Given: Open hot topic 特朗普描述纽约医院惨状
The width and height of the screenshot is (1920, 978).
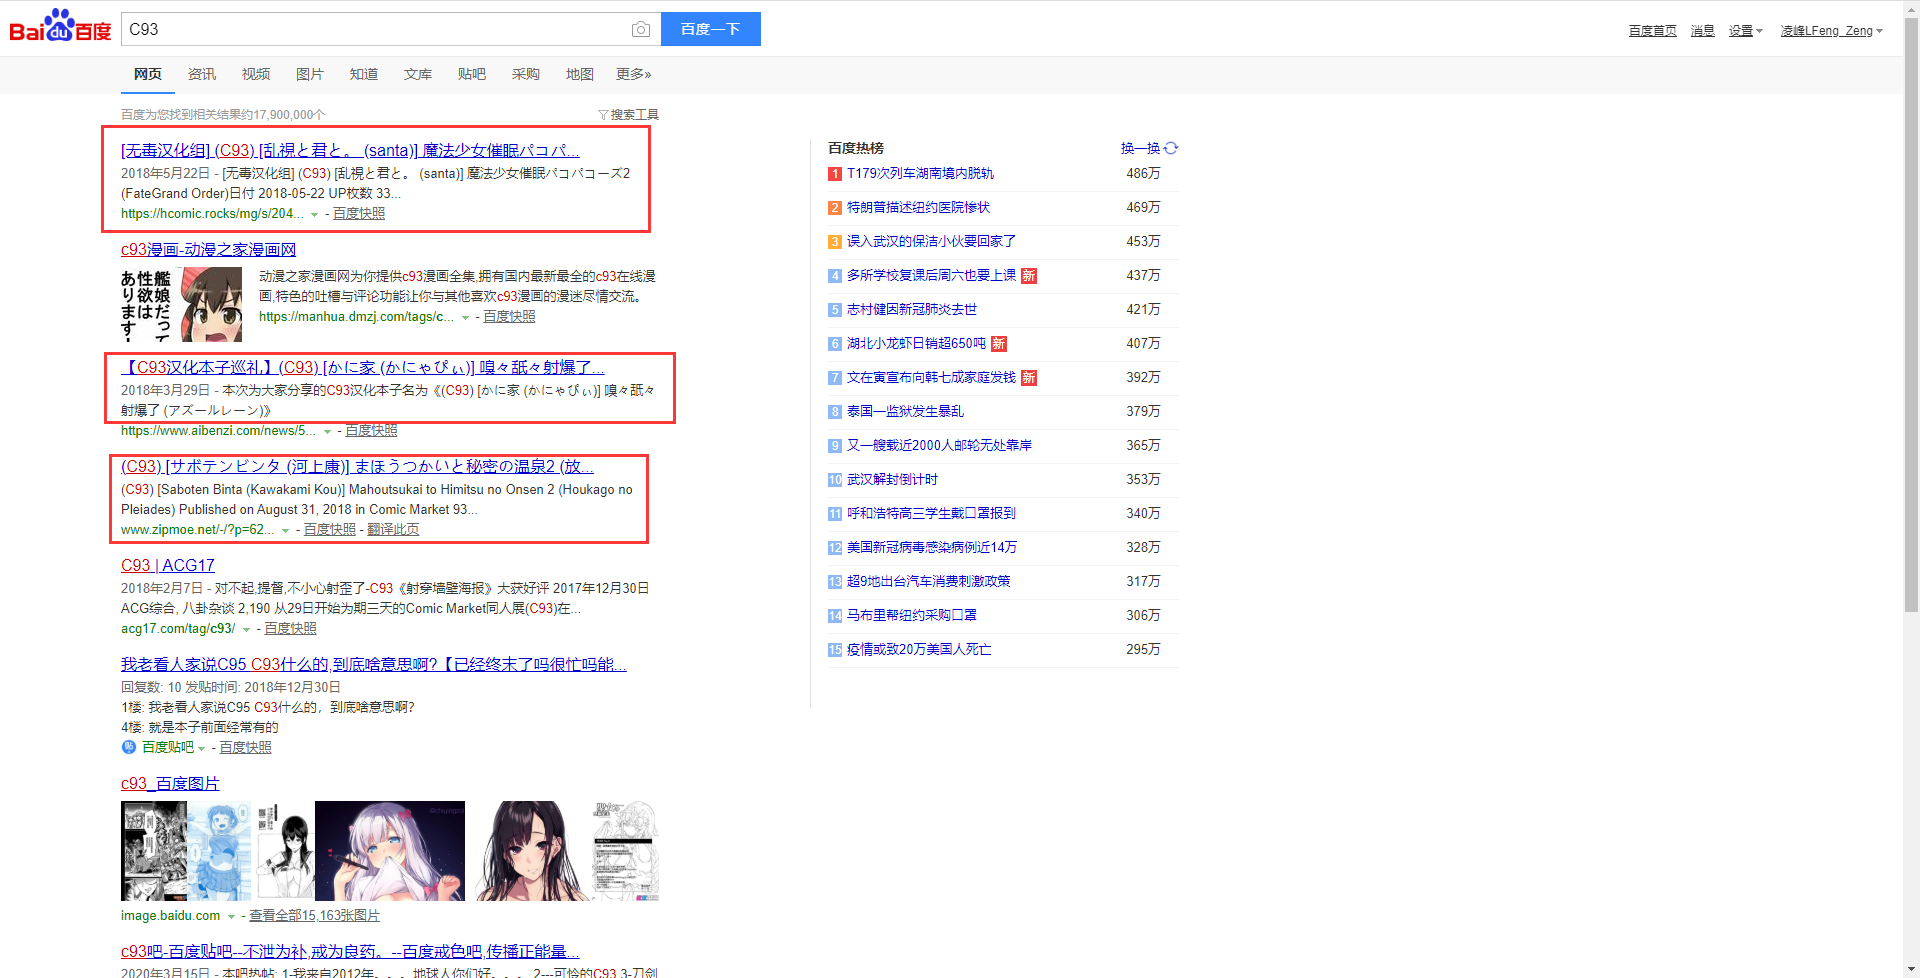Looking at the screenshot, I should (918, 208).
